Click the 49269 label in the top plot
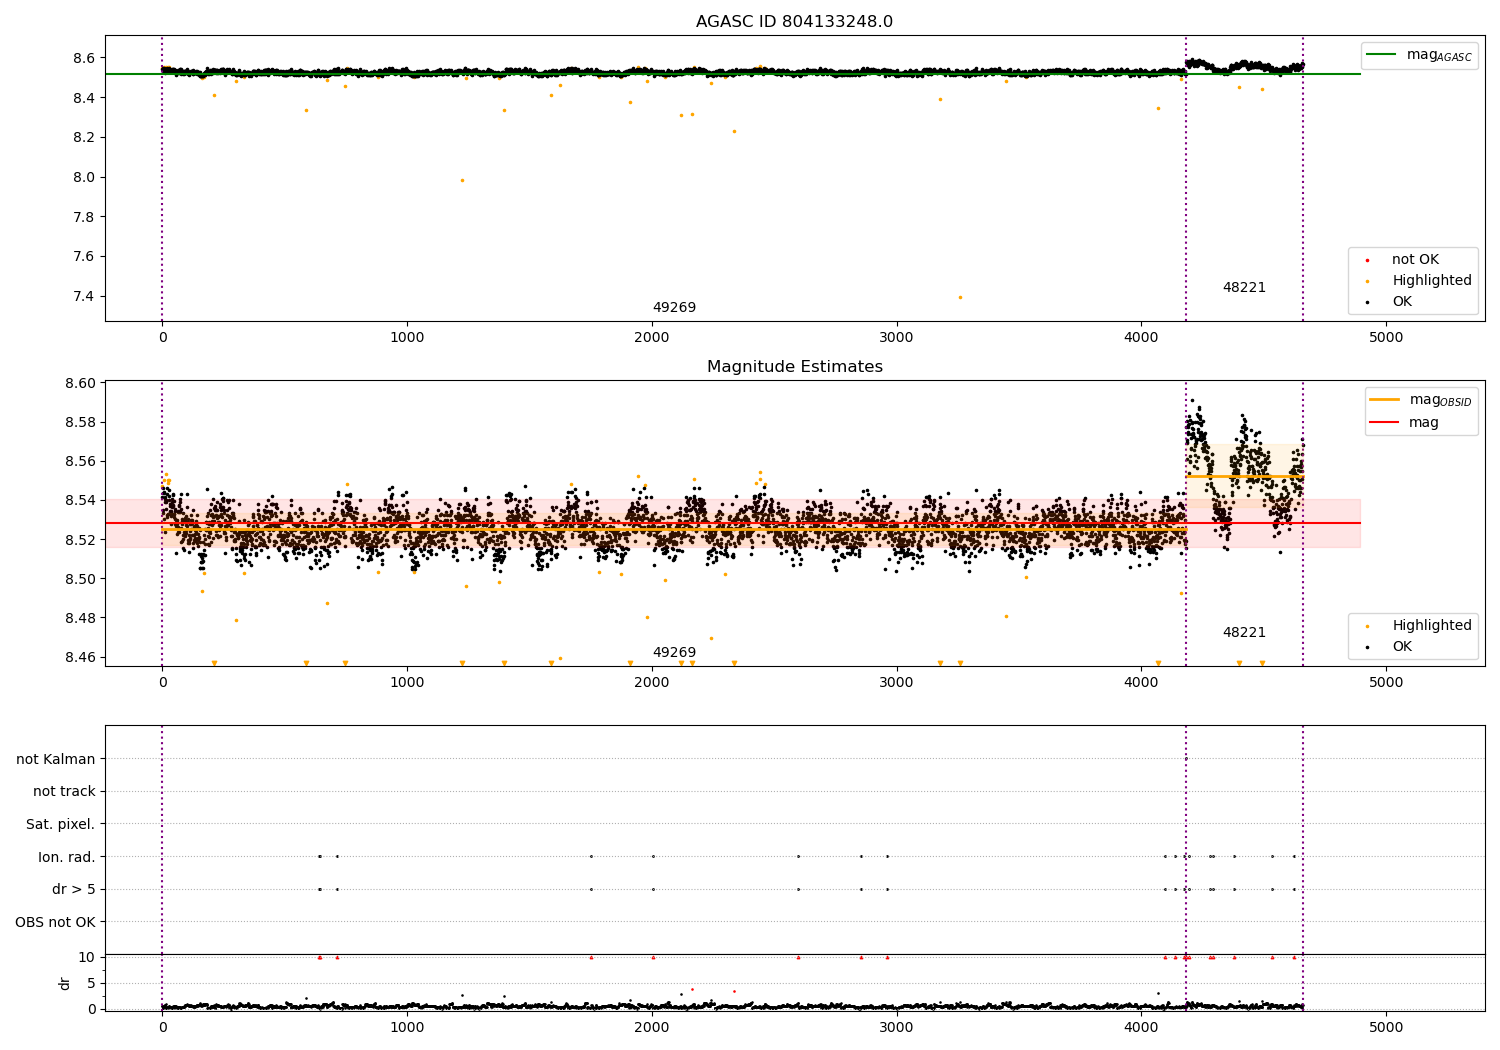 tap(674, 308)
